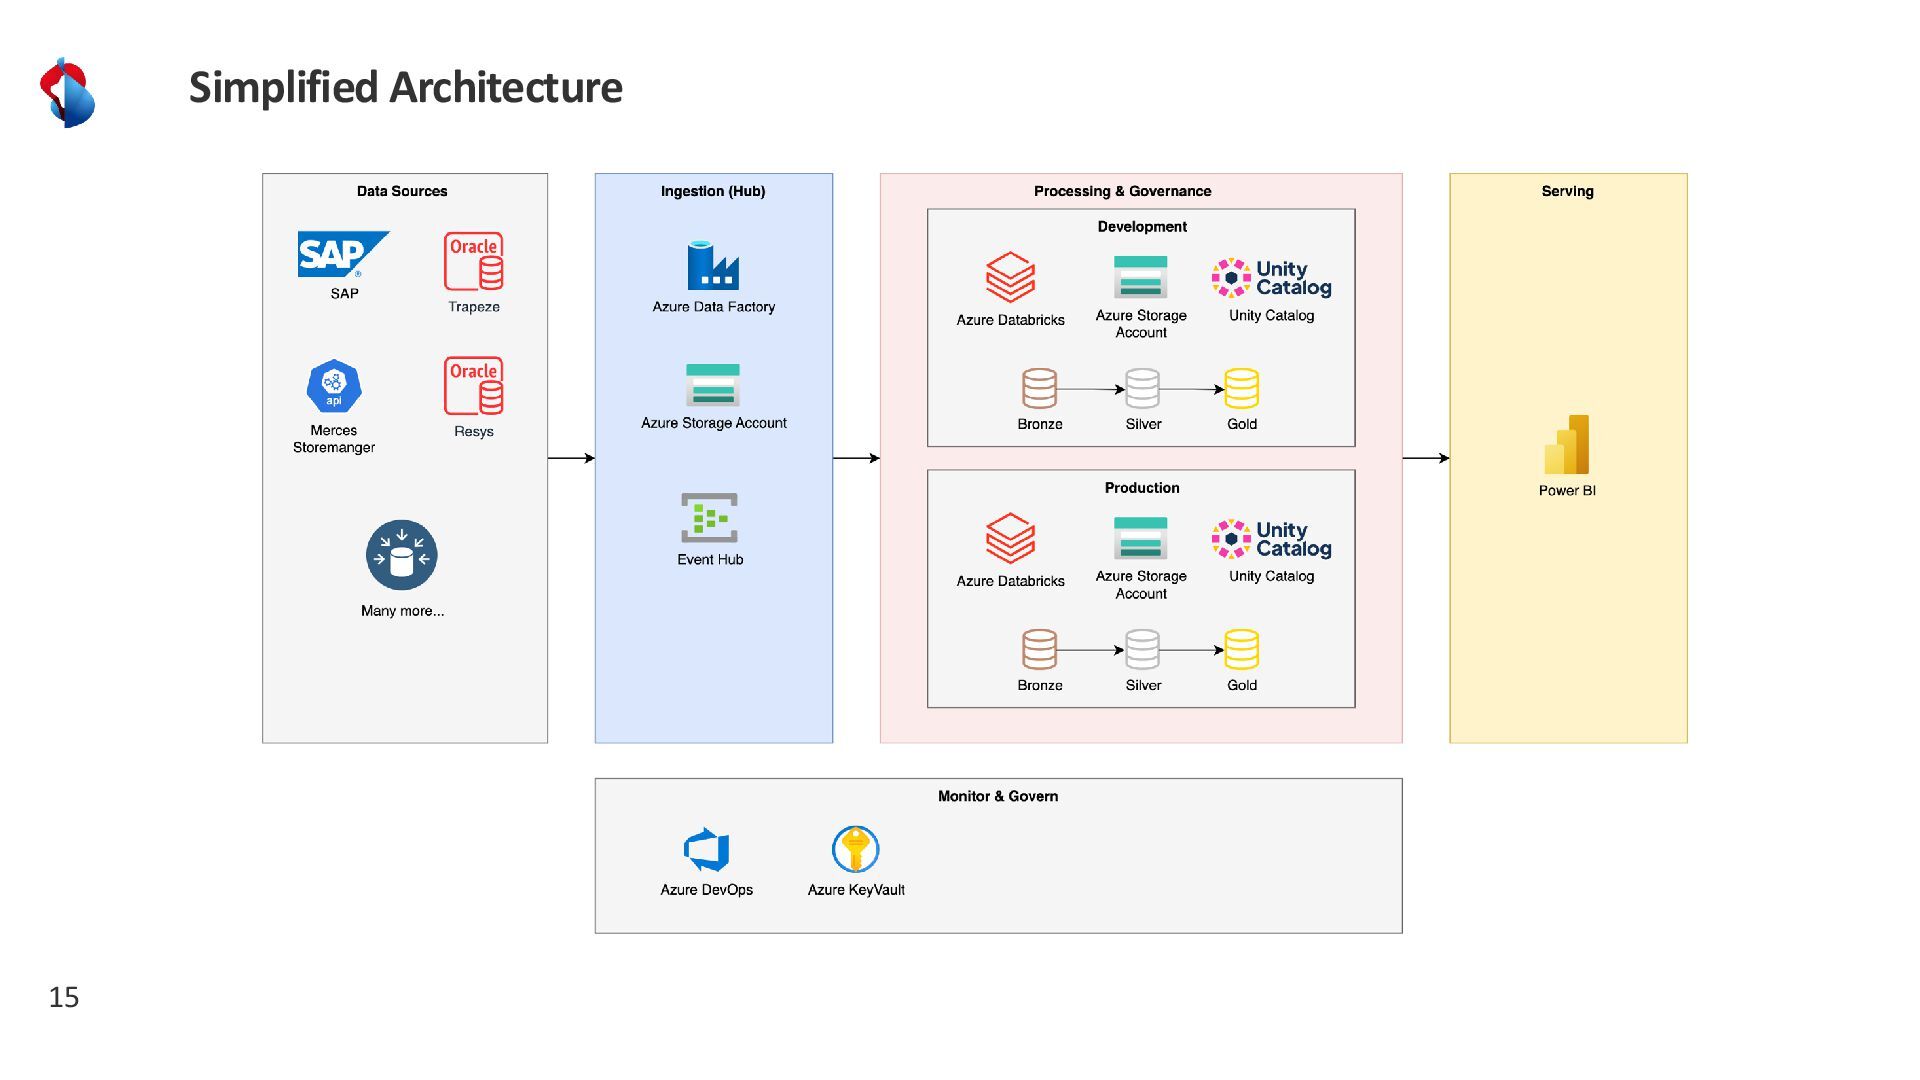Select the Bronze database icon in Production
This screenshot has height=1080, width=1920.
pyautogui.click(x=1039, y=649)
